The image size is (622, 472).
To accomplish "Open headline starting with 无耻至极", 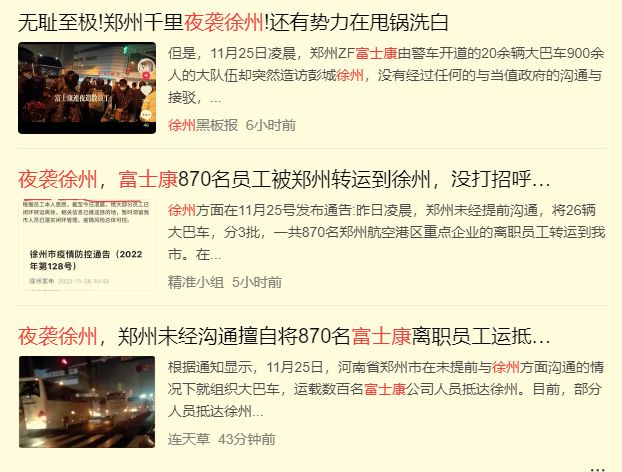I will [x=233, y=22].
